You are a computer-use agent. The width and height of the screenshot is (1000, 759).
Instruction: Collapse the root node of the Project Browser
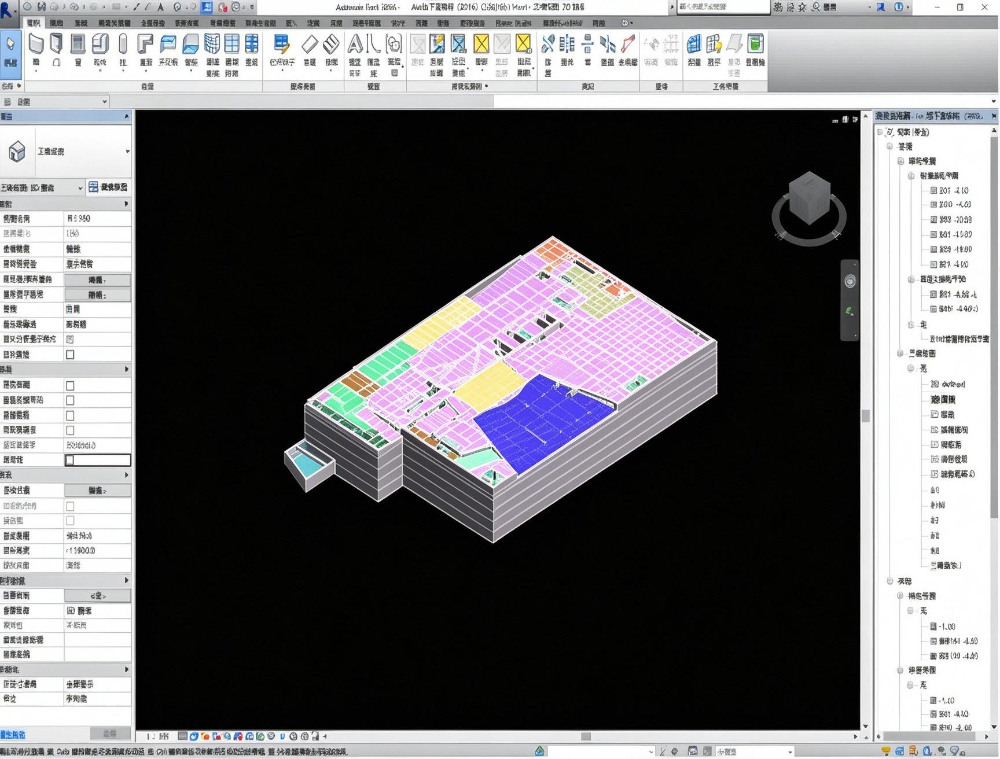(x=880, y=132)
